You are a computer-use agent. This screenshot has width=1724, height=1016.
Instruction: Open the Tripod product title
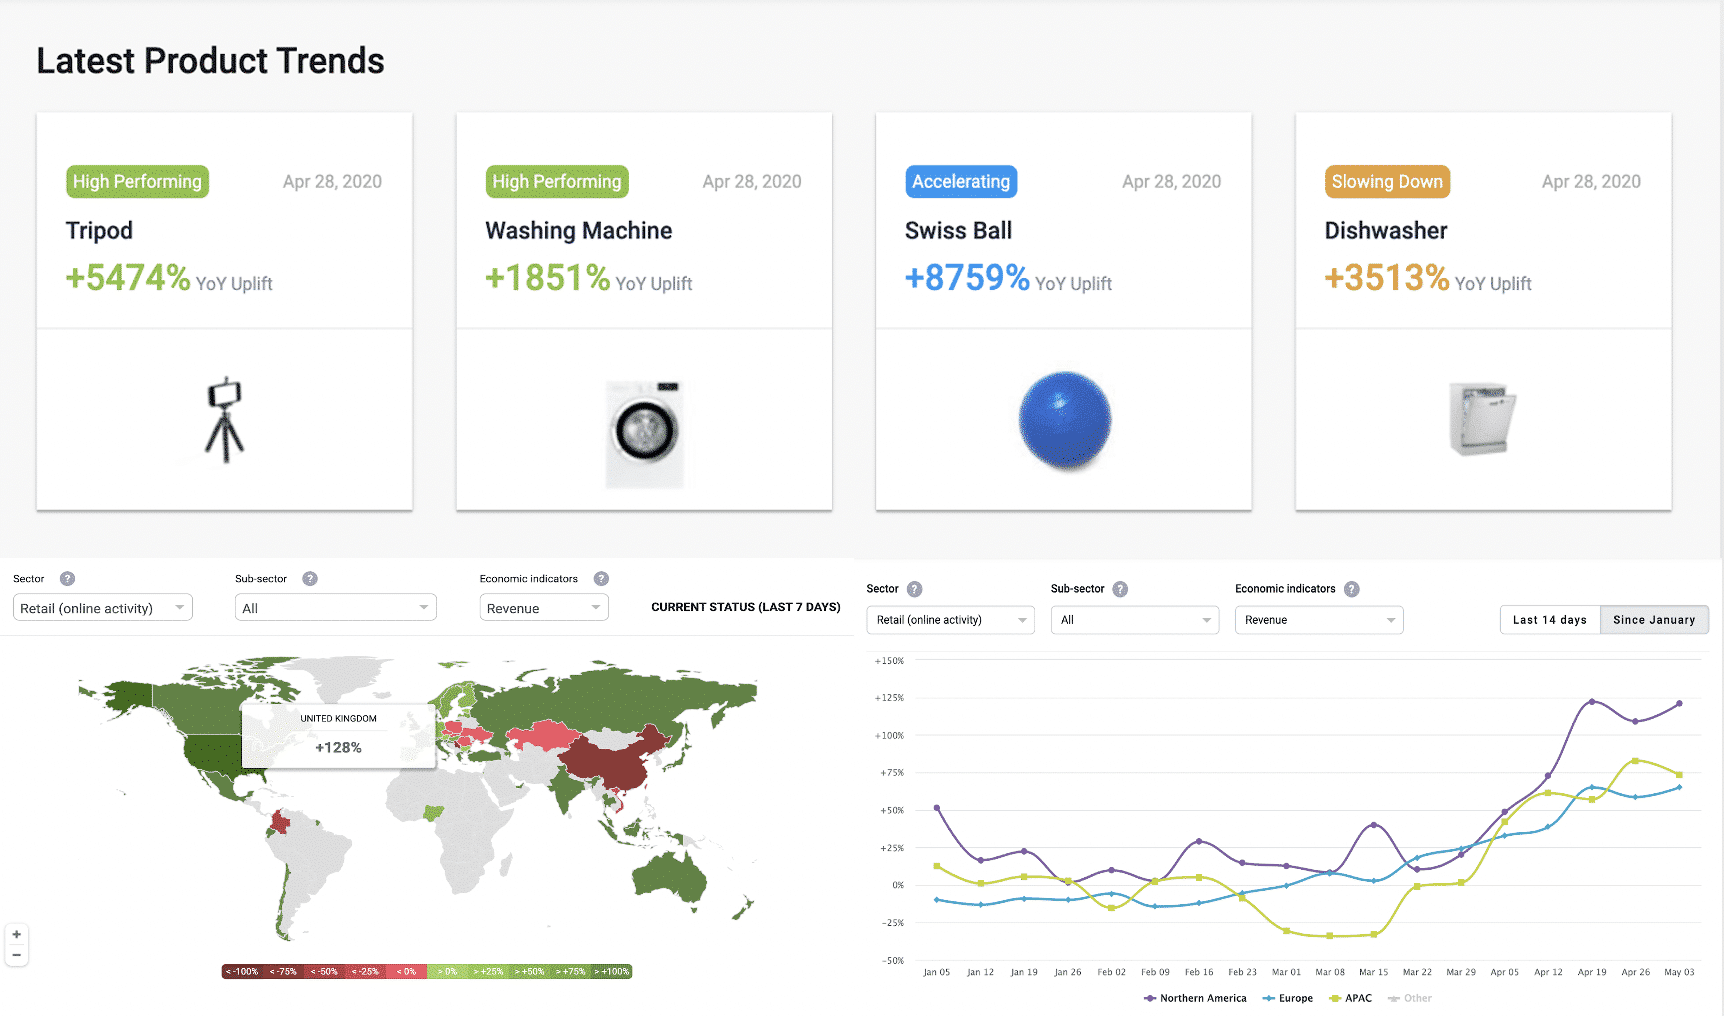tap(99, 231)
